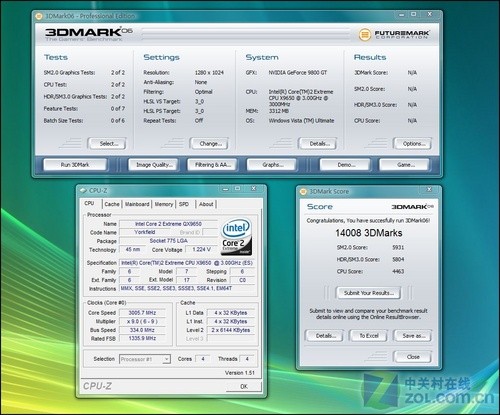Open the About tab in CPU-Z
500x415 pixels.
pyautogui.click(x=206, y=204)
